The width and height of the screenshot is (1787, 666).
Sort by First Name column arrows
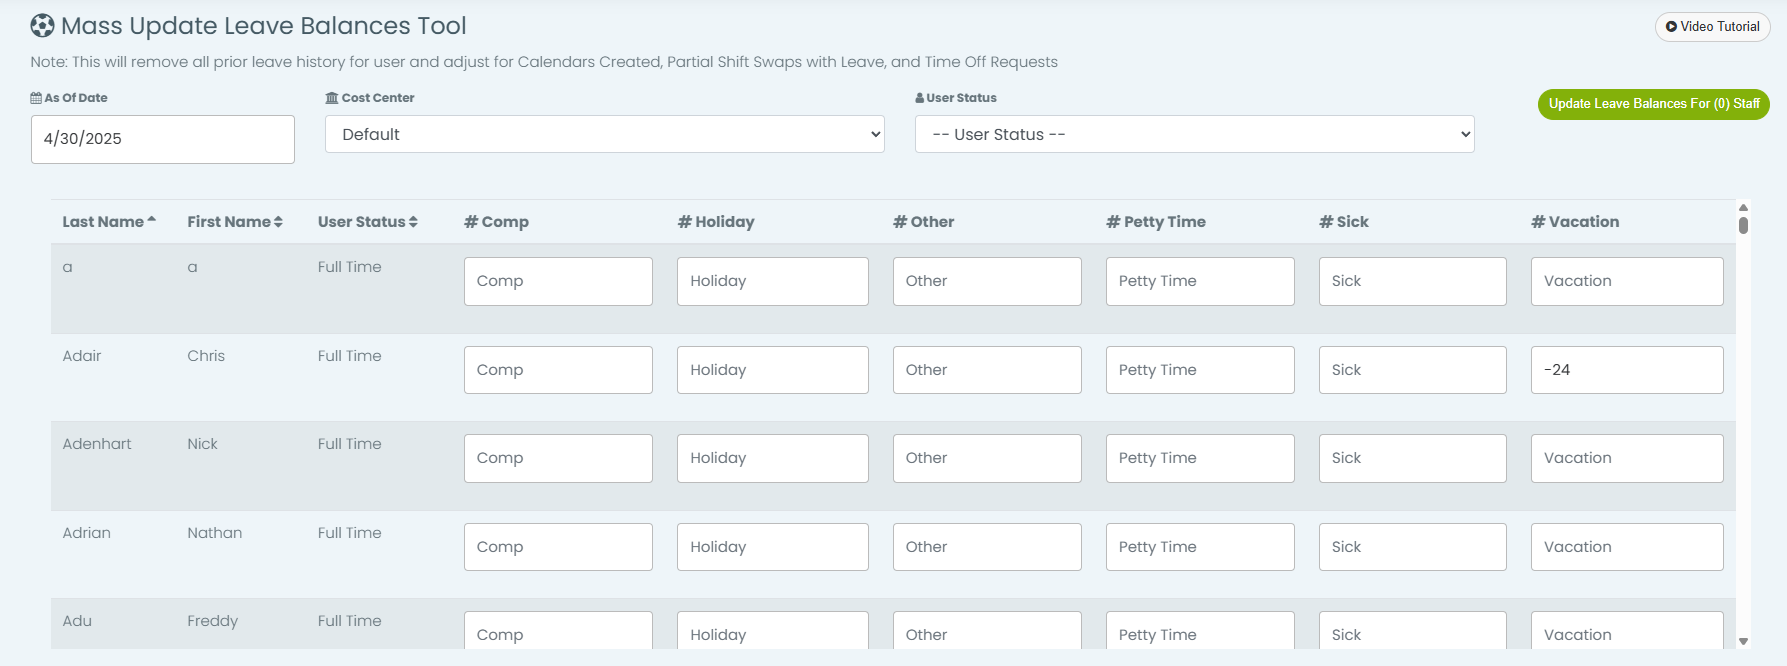click(x=278, y=222)
